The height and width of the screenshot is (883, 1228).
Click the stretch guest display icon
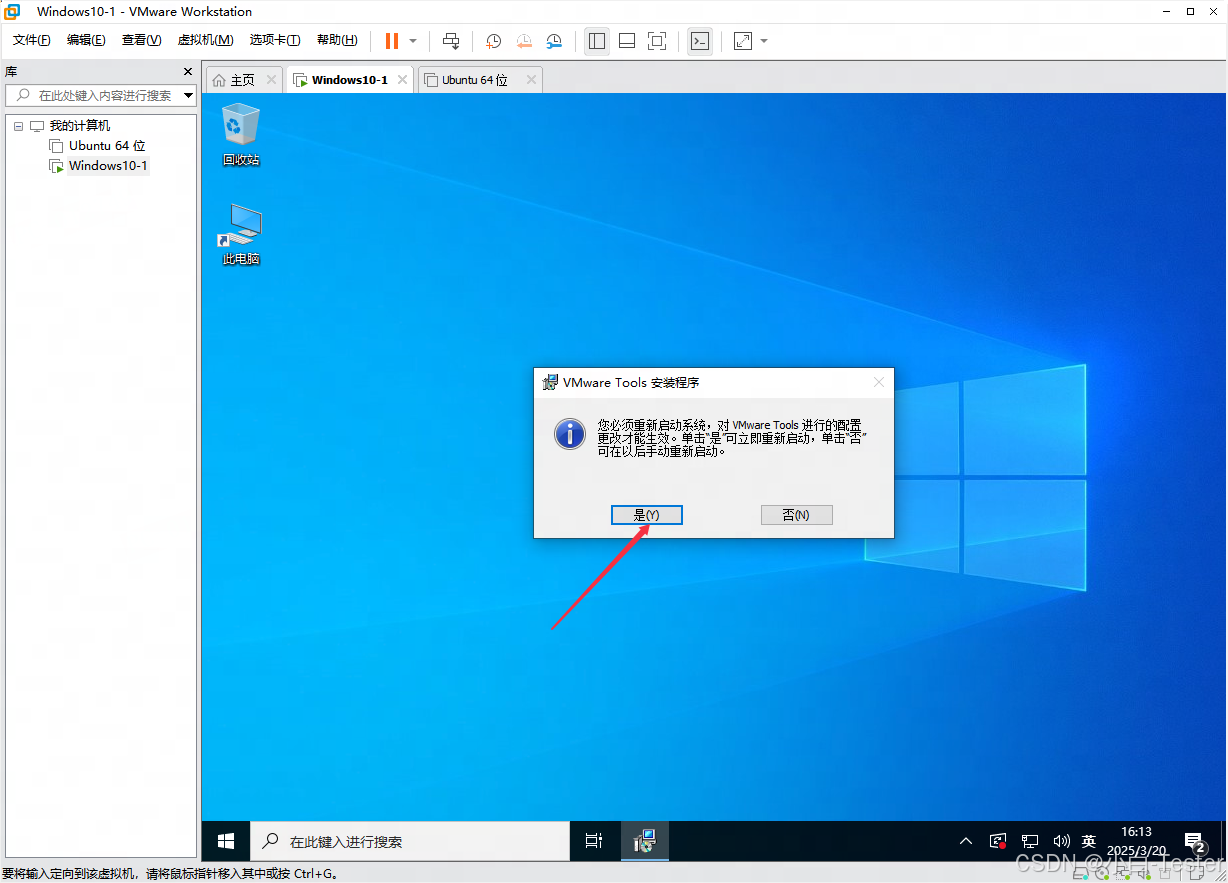point(743,41)
